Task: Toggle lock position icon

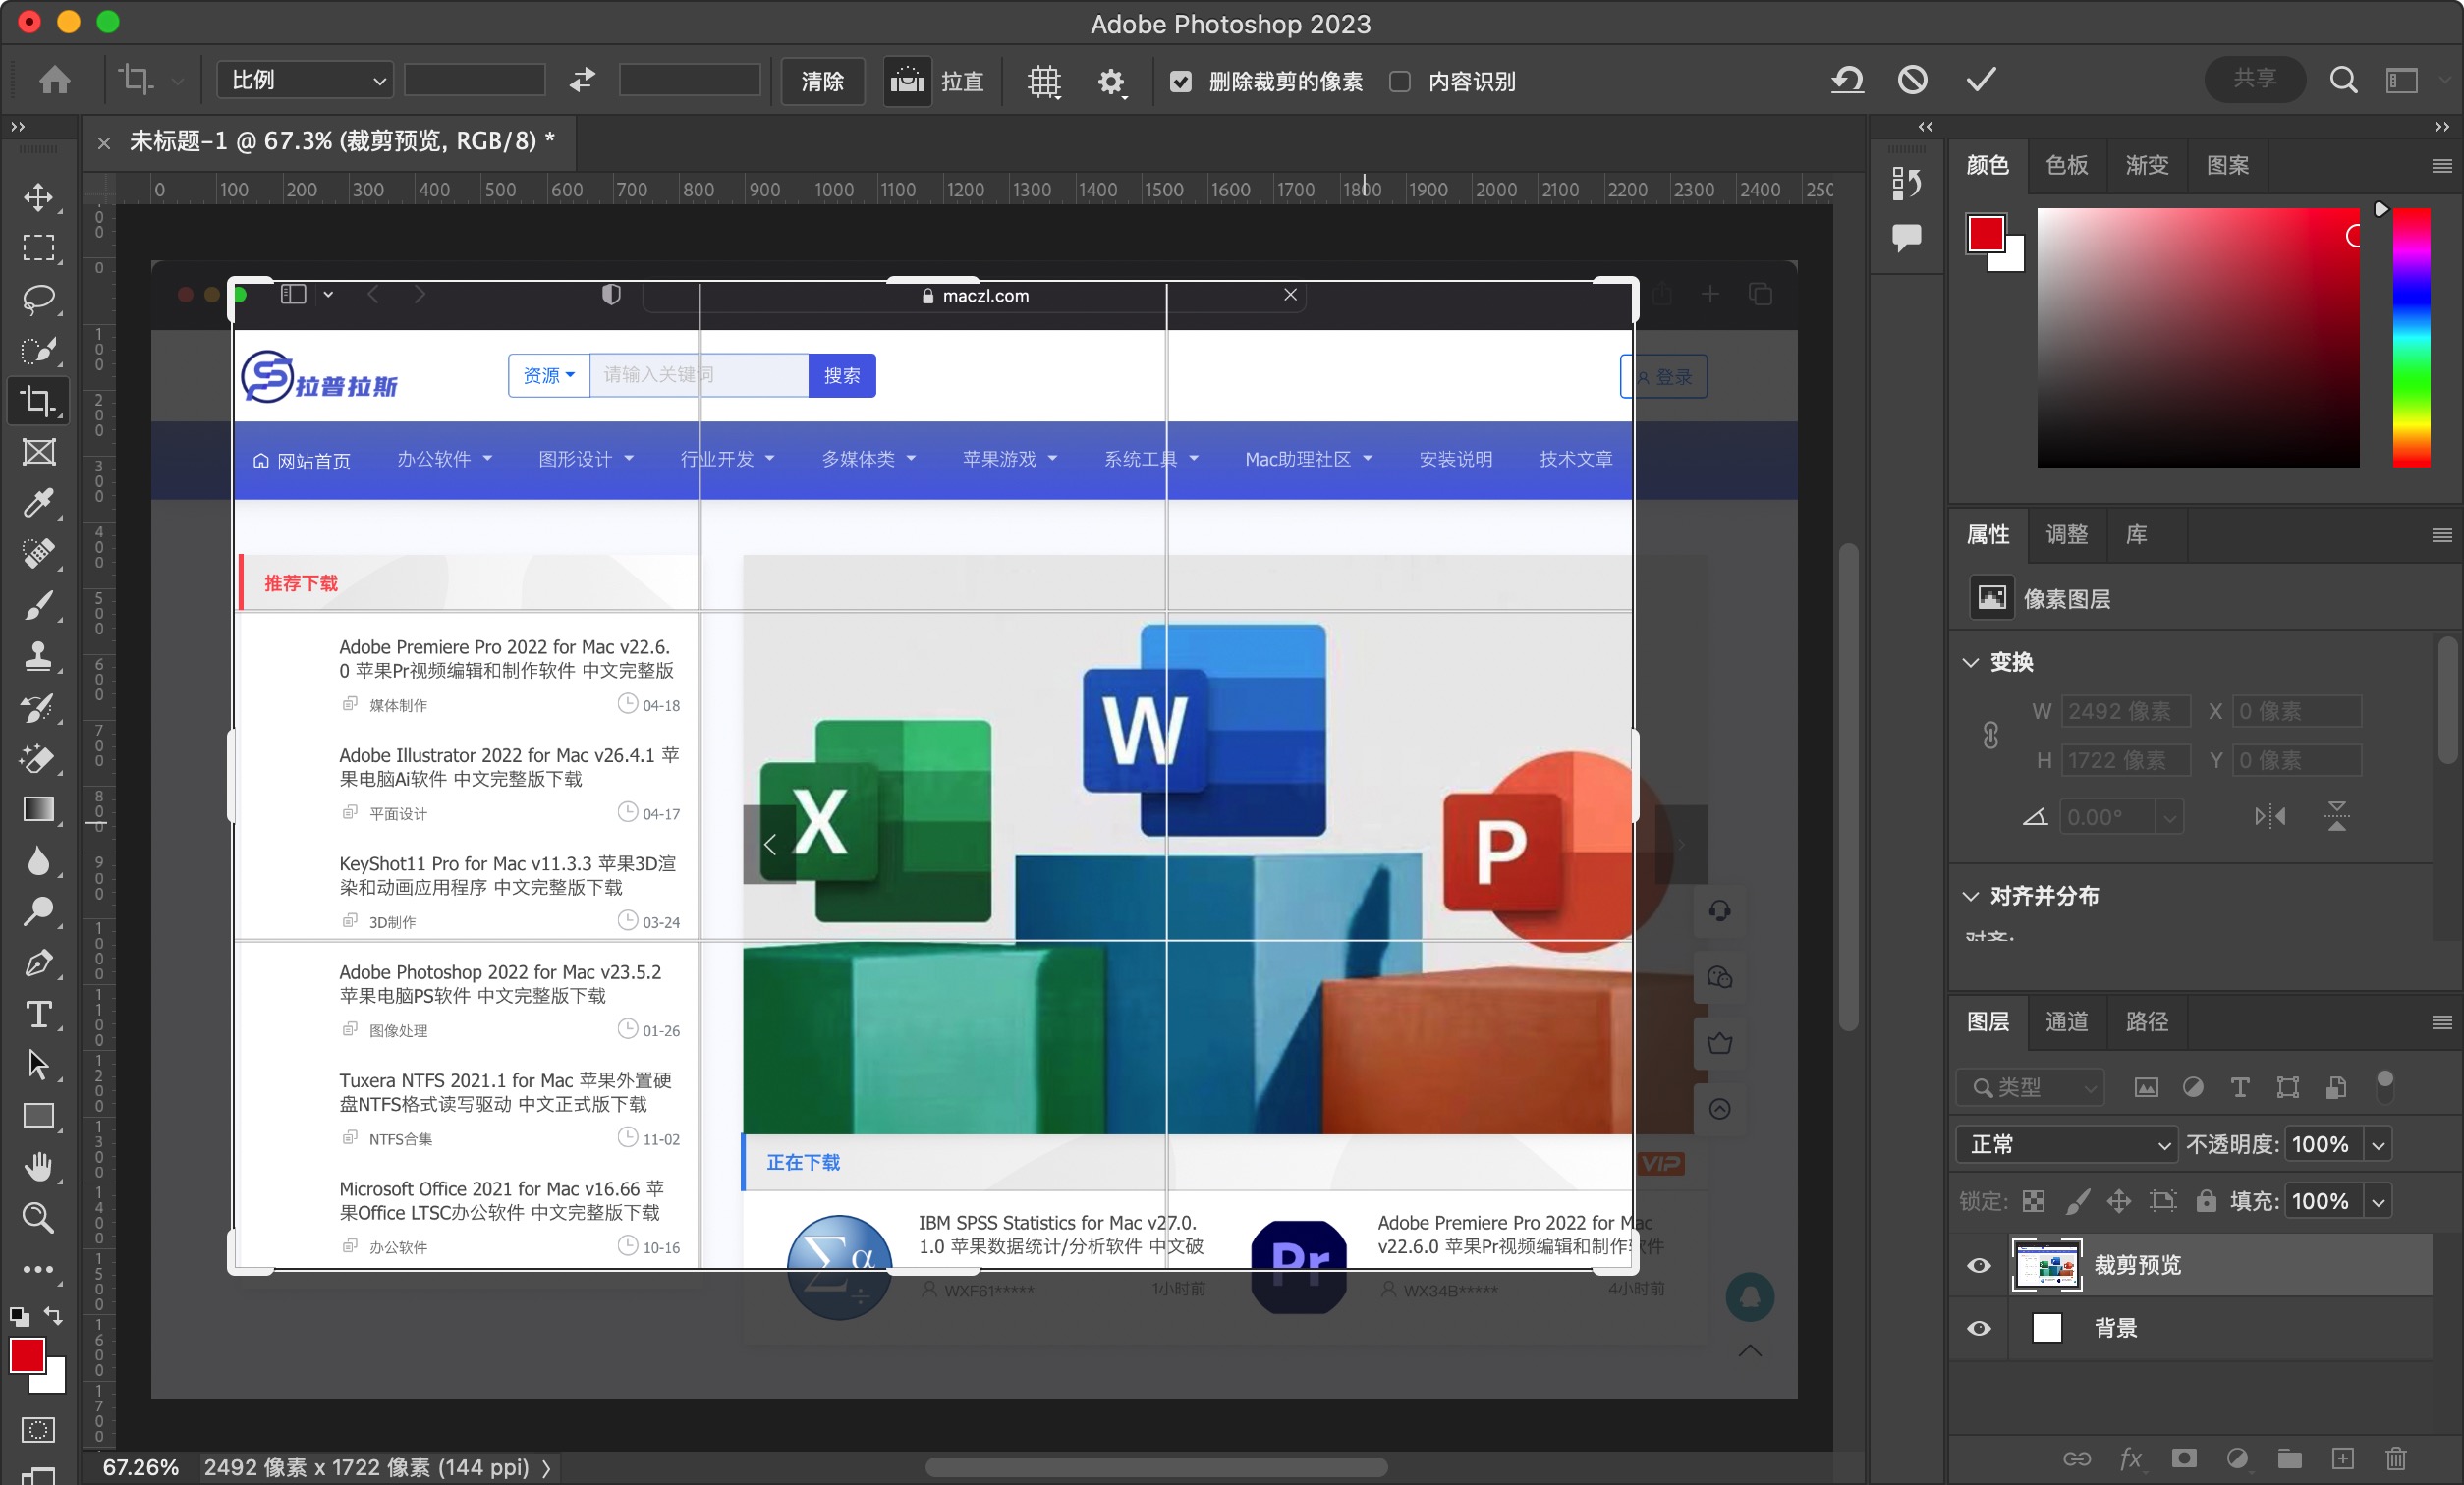Action: (2118, 1201)
